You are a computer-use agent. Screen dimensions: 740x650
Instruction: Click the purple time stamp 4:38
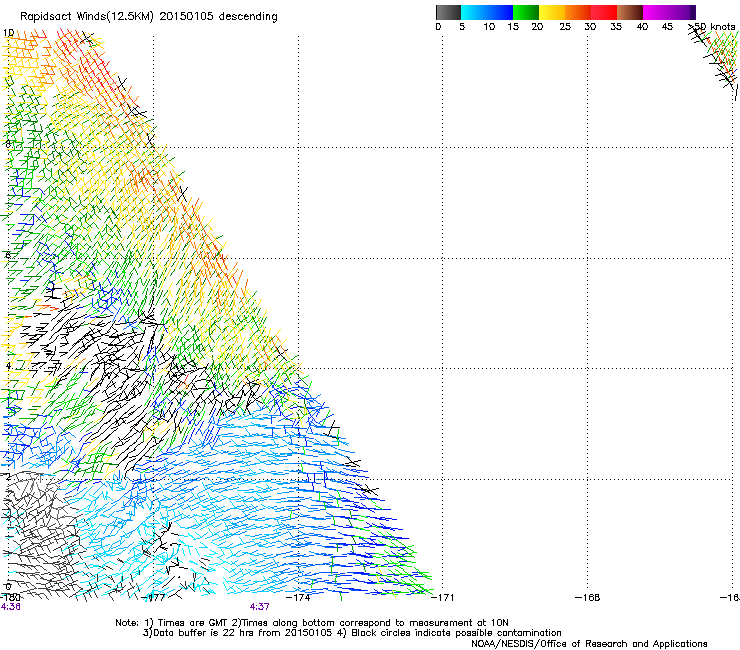point(10,607)
